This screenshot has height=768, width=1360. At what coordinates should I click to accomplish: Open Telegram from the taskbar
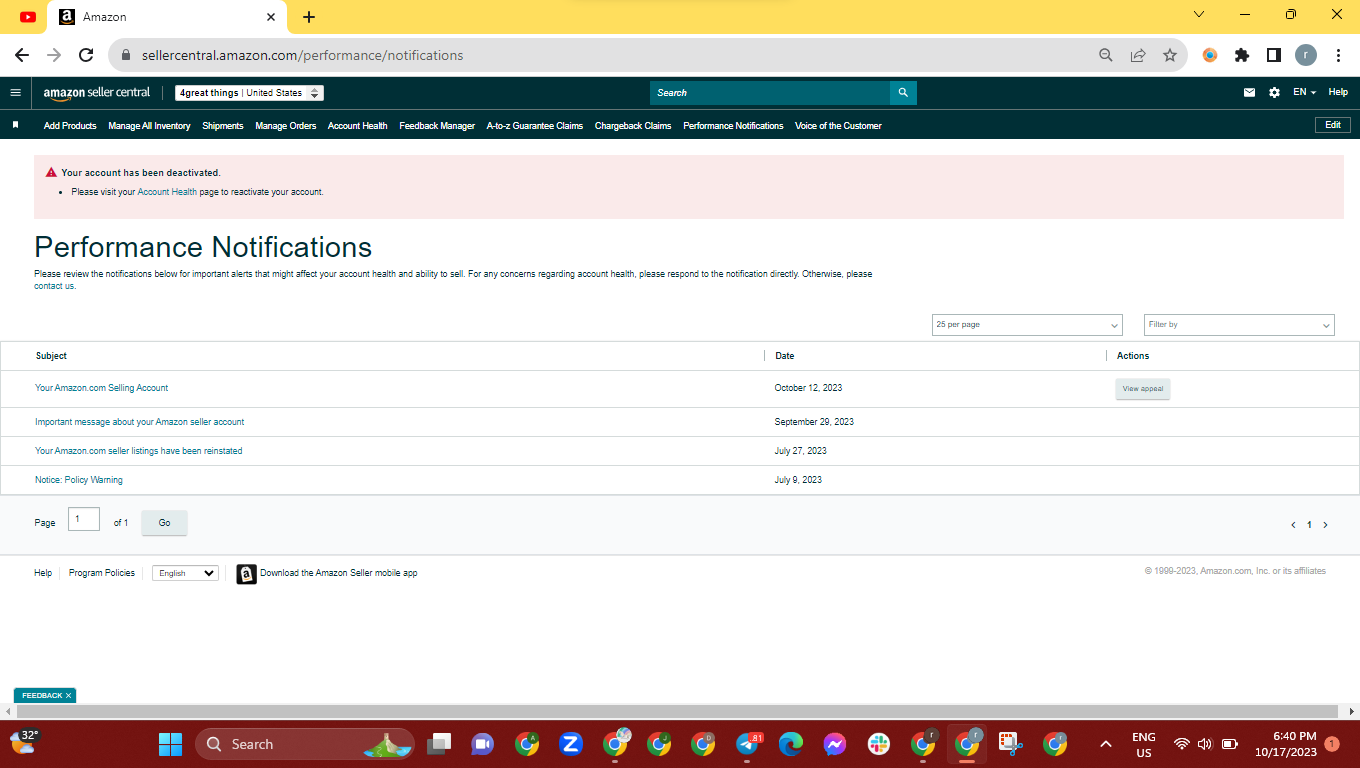click(x=748, y=744)
